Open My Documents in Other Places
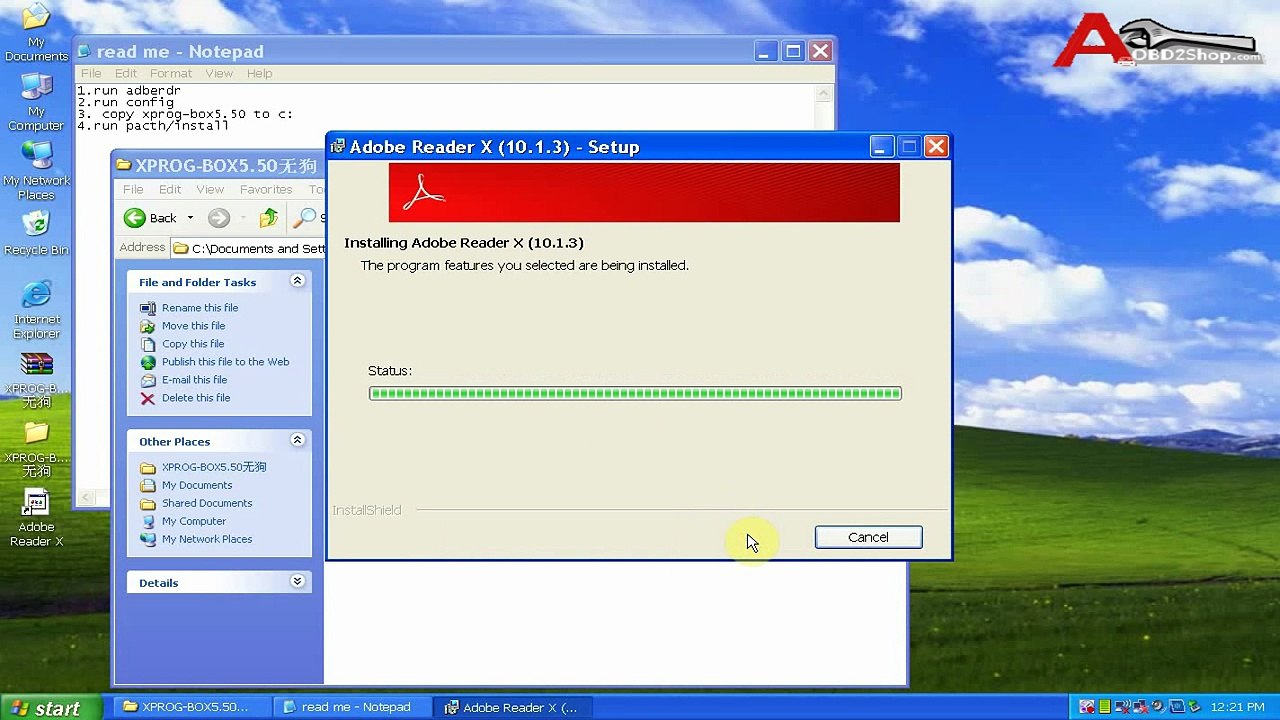Viewport: 1280px width, 720px height. (186, 485)
